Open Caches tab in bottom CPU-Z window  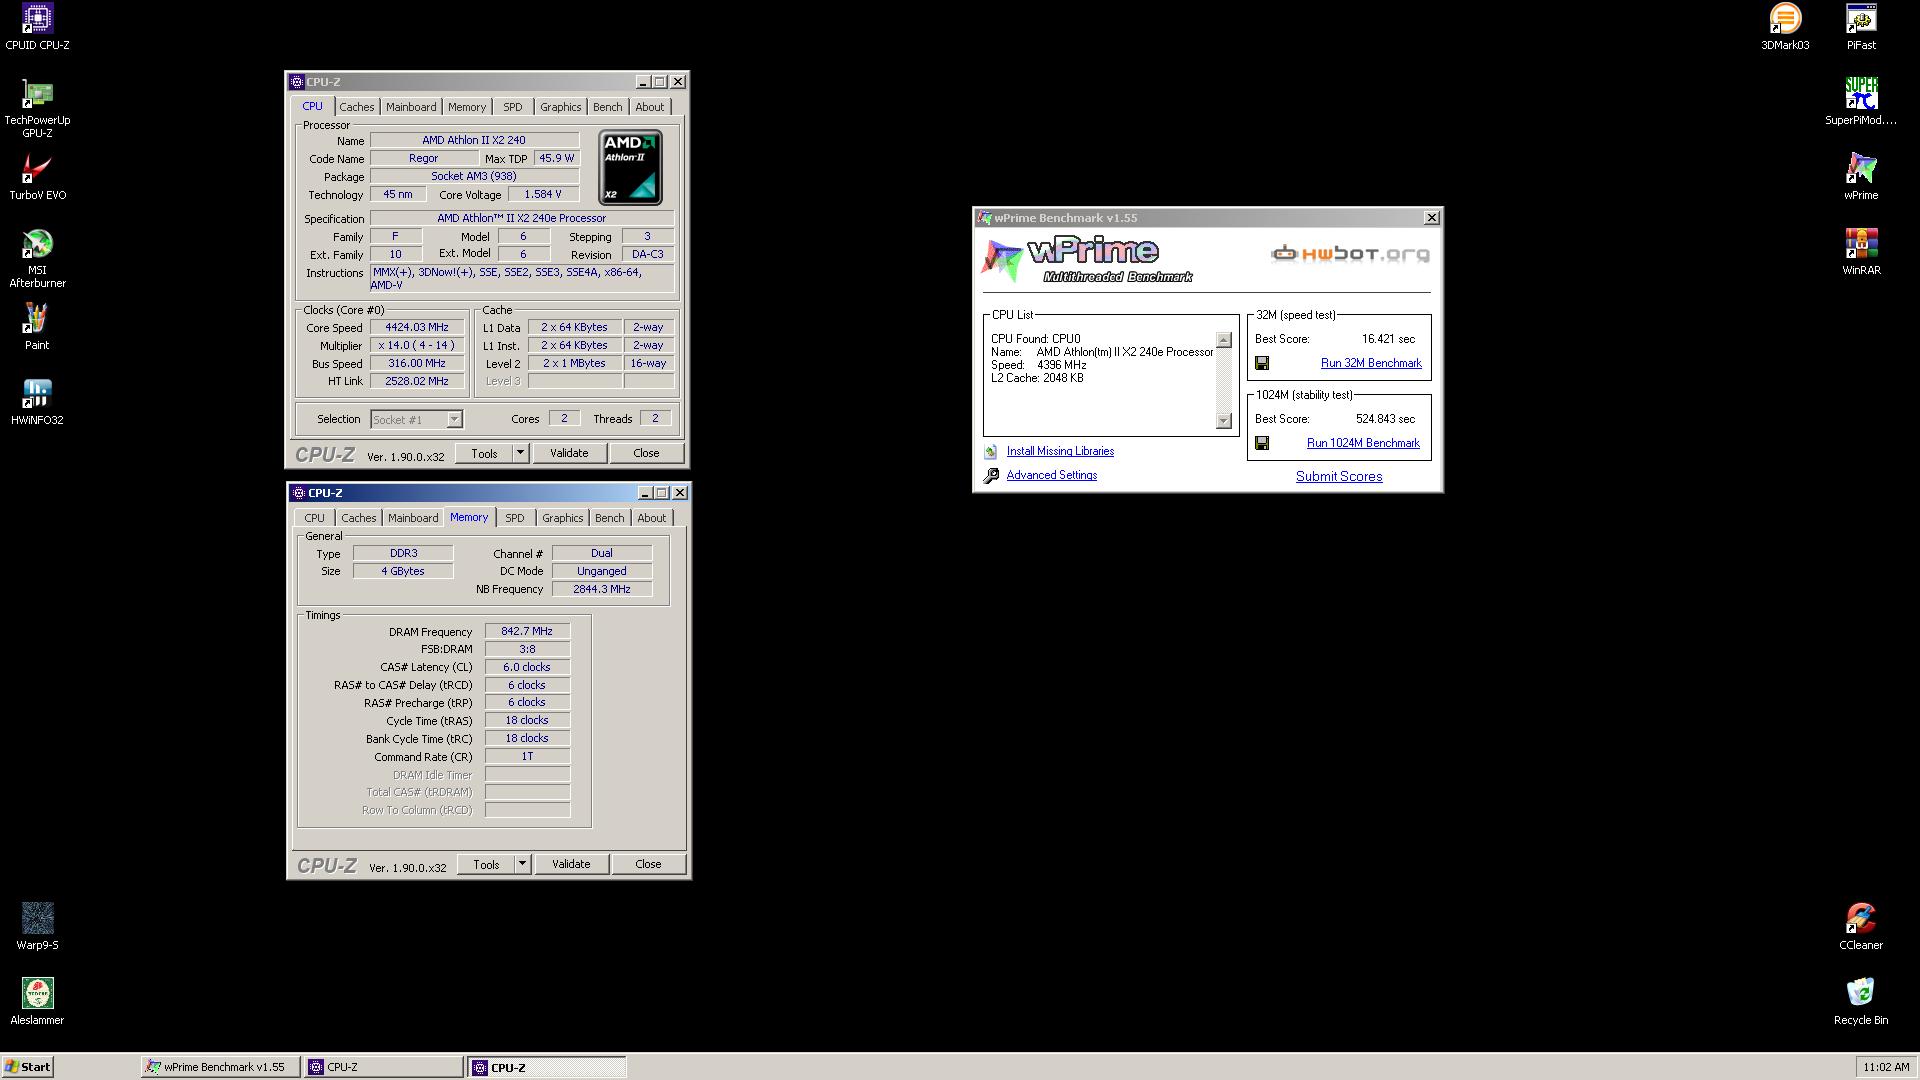click(358, 518)
